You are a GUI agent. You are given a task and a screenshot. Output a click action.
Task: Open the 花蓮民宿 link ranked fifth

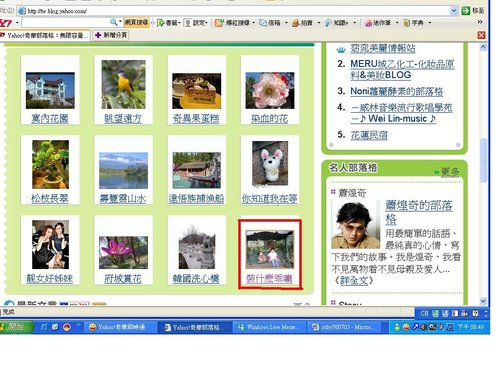pyautogui.click(x=369, y=135)
